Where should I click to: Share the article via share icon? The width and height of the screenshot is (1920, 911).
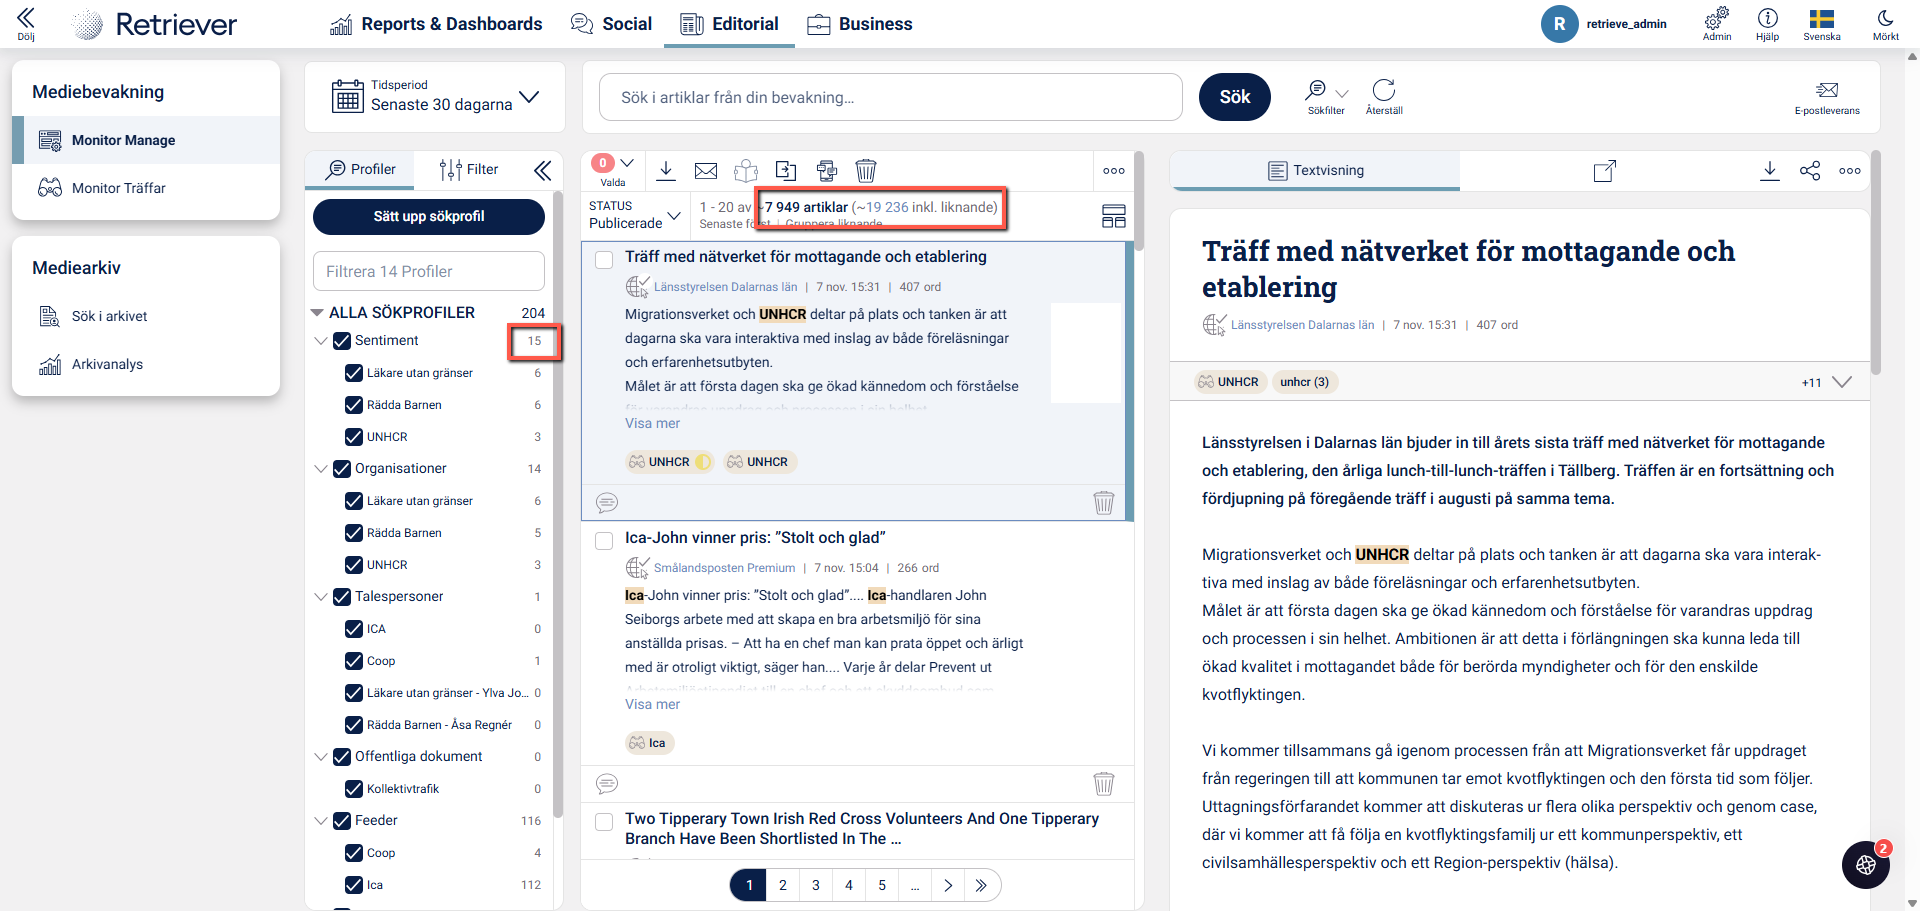[x=1810, y=171]
